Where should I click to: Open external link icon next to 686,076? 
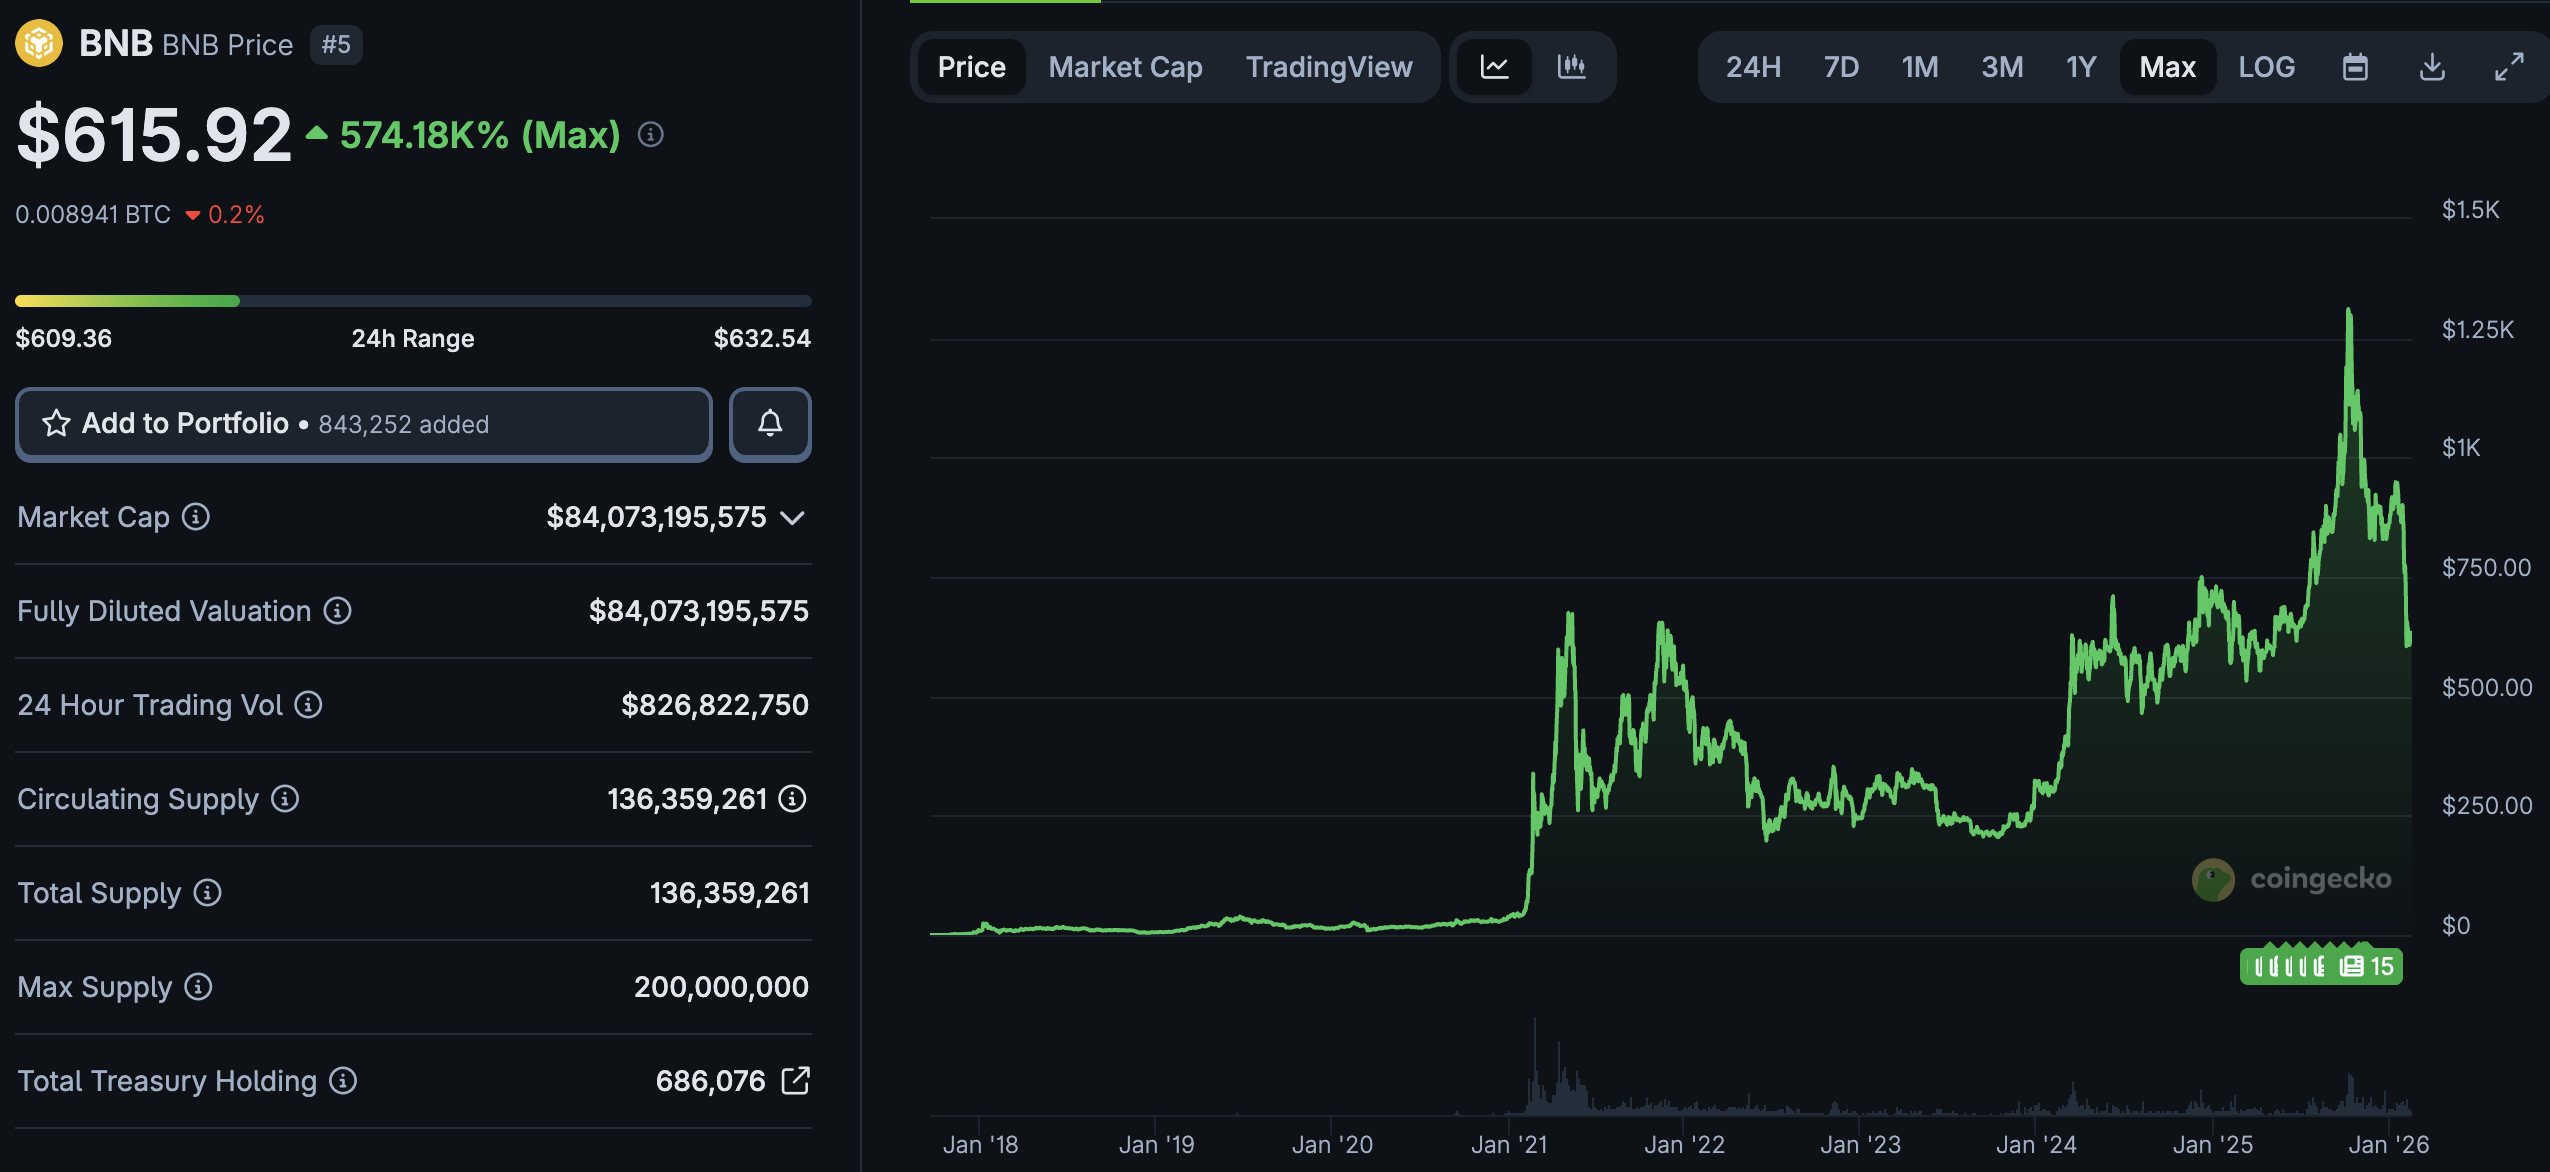tap(795, 1081)
